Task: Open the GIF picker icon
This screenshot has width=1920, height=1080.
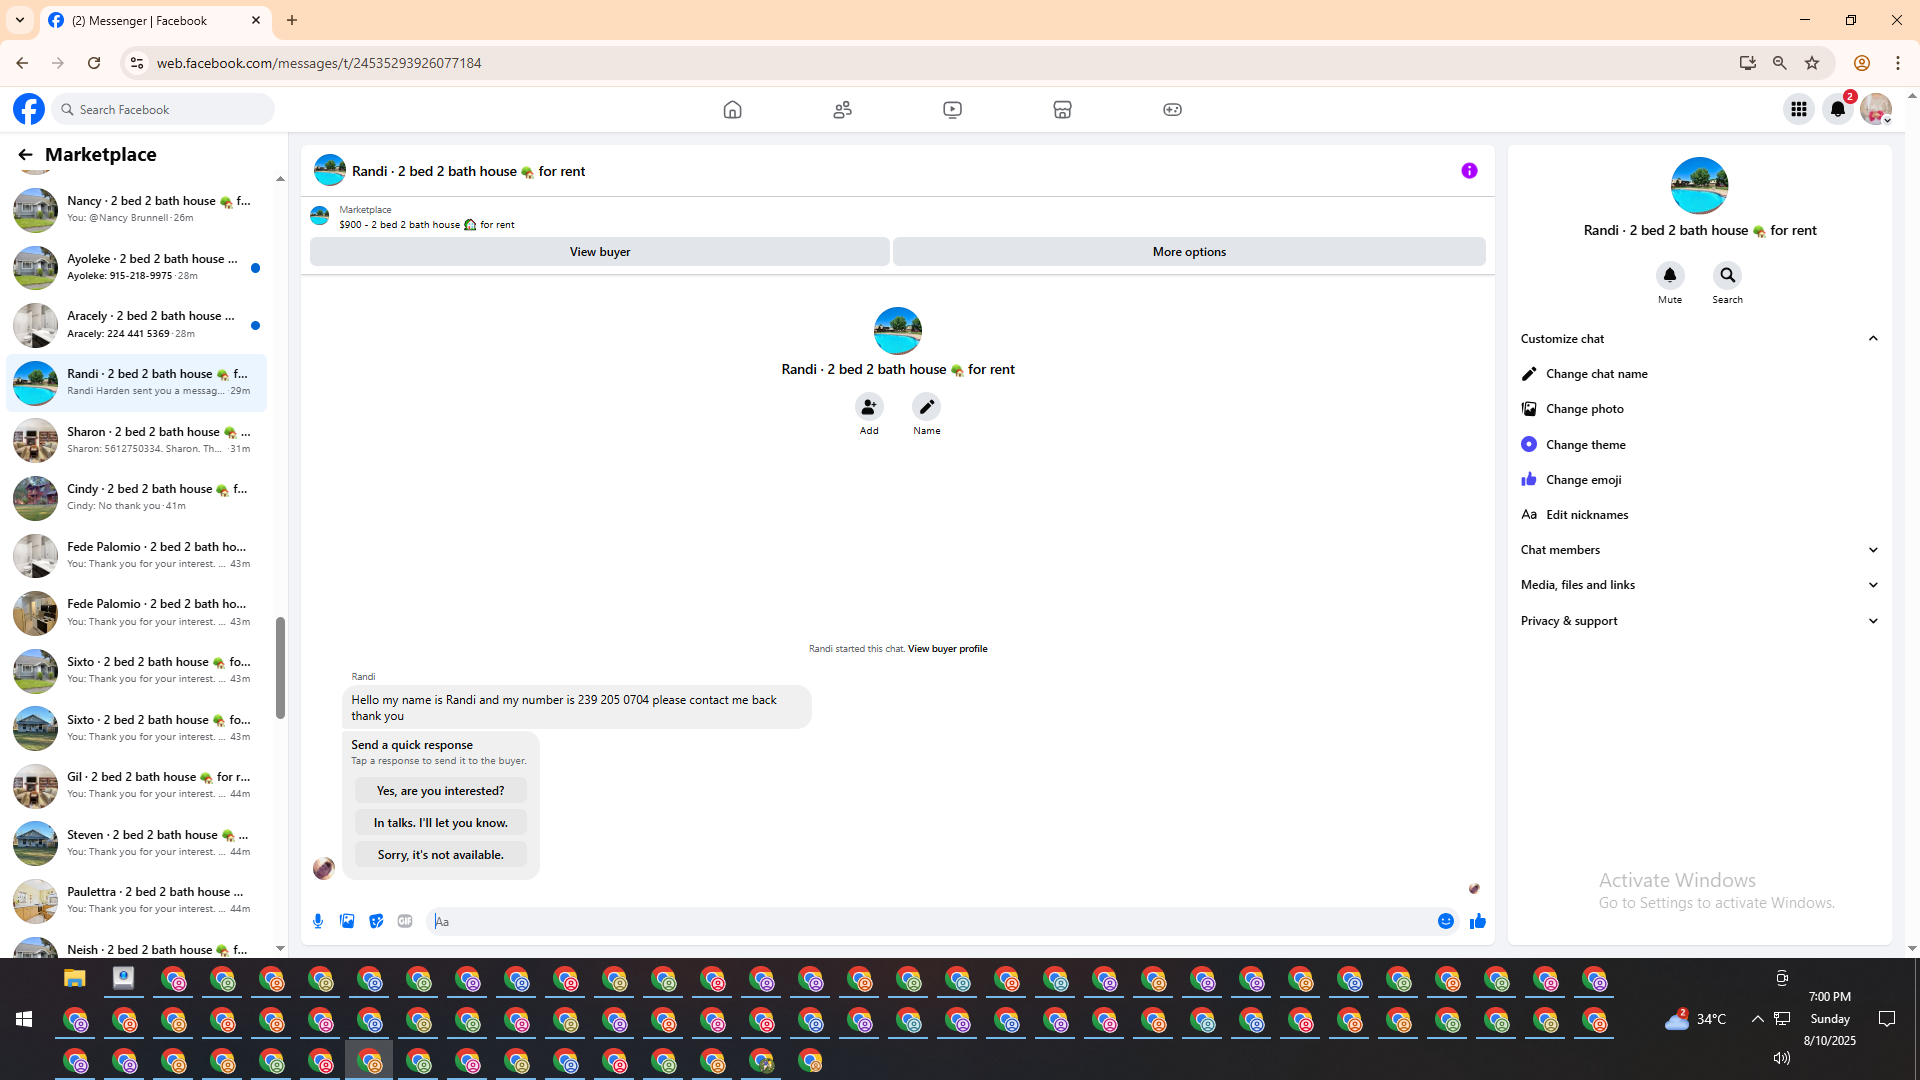Action: (x=405, y=921)
